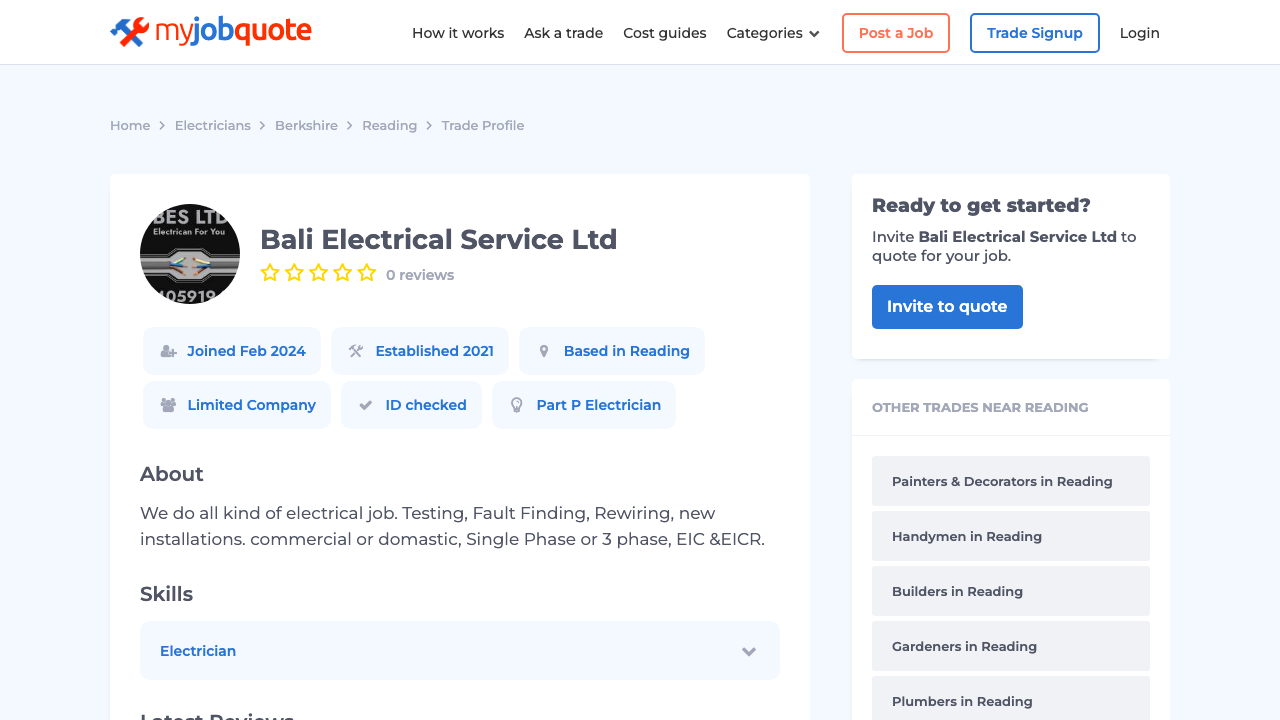This screenshot has height=720, width=1280.
Task: Click the checkmark icon beside ID checked
Action: (x=367, y=404)
